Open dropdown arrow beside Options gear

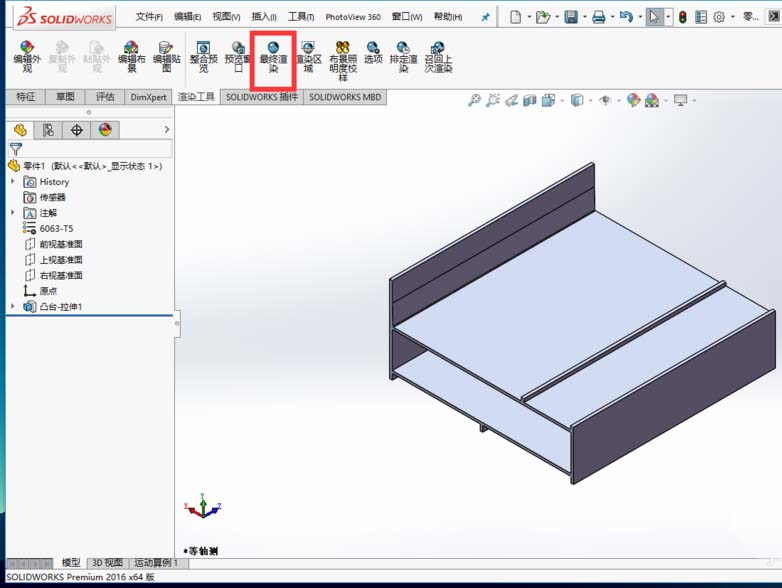tap(732, 17)
